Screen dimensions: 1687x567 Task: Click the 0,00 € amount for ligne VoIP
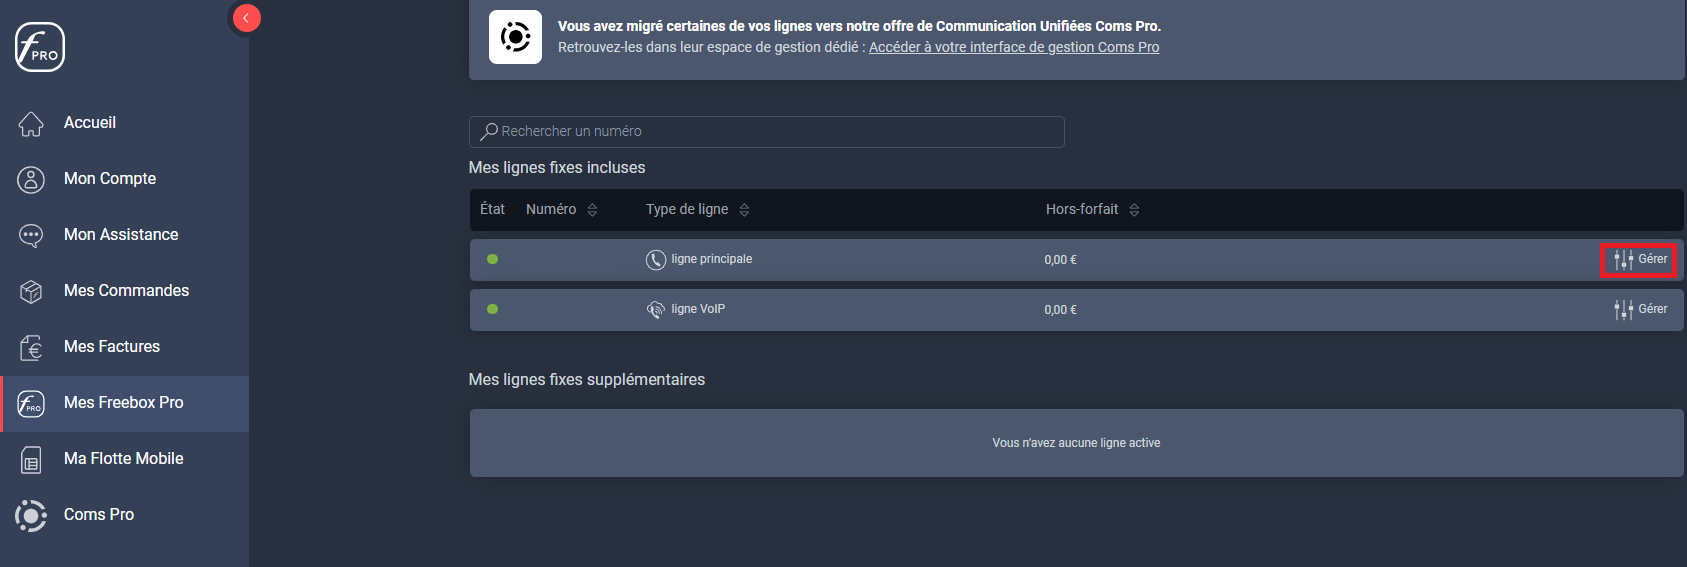1060,310
